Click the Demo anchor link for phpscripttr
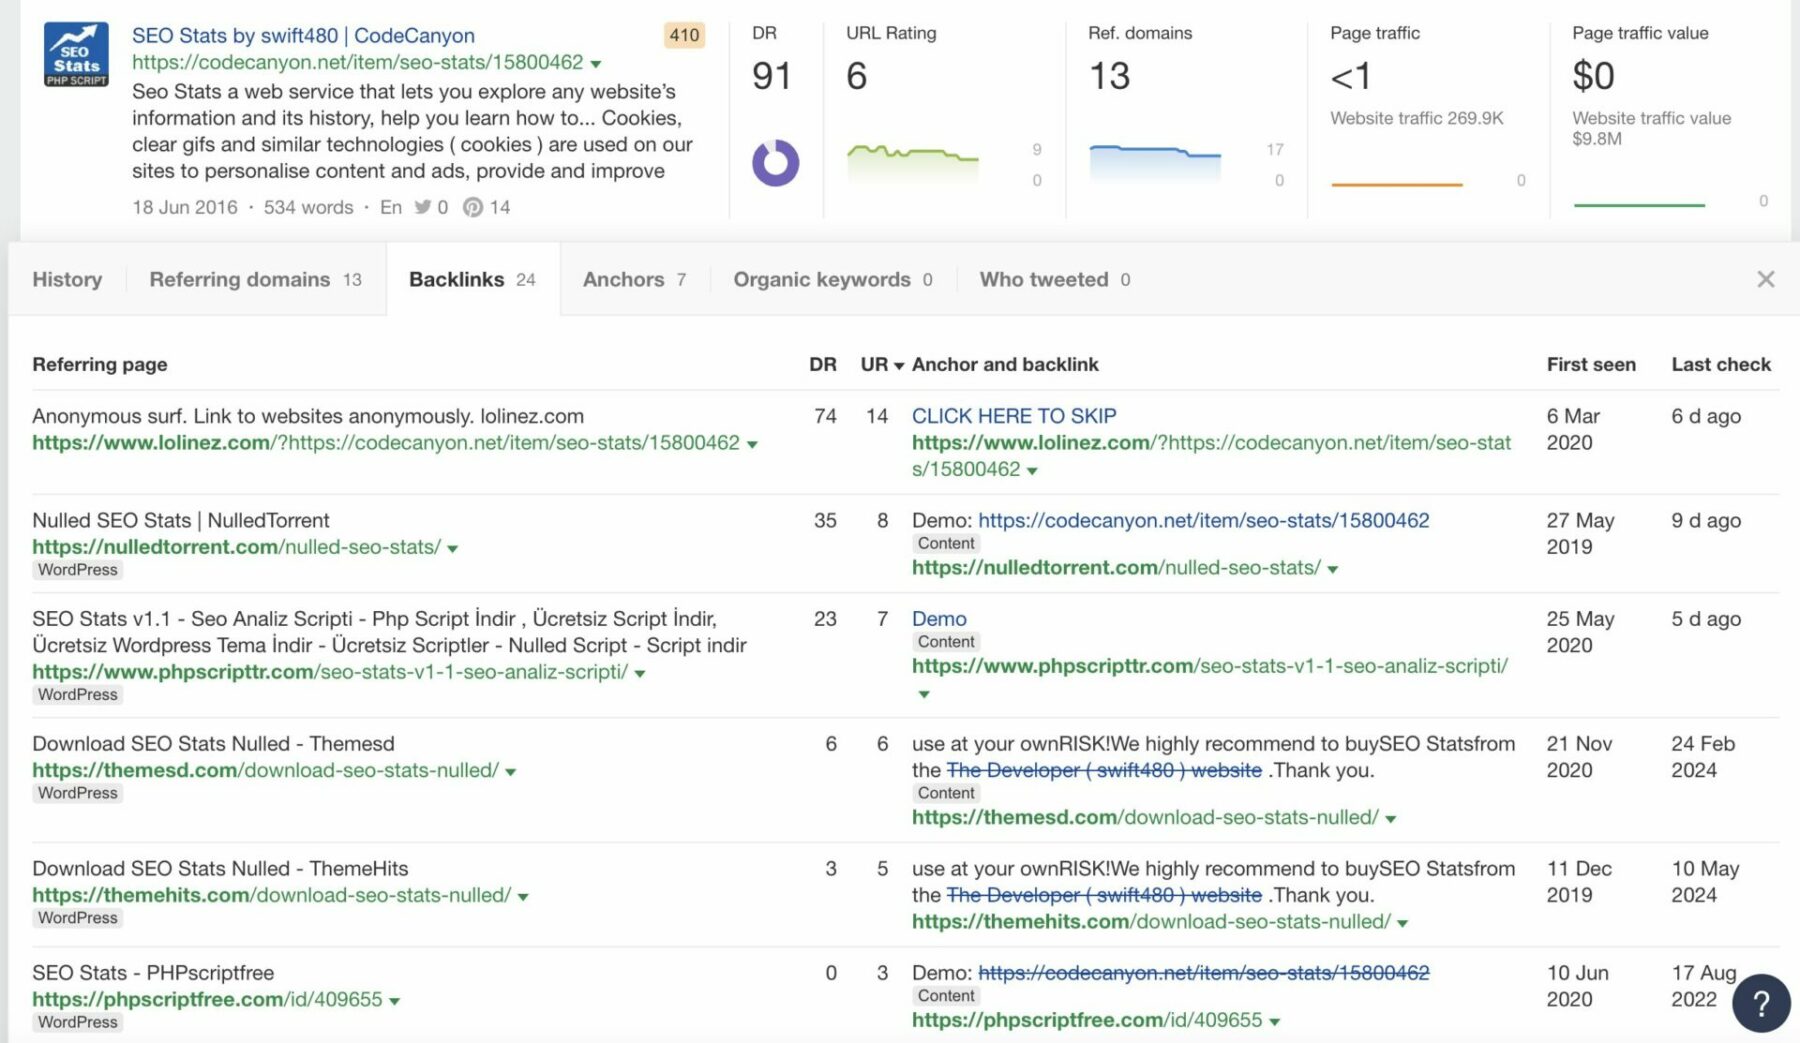The height and width of the screenshot is (1043, 1800). [938, 619]
